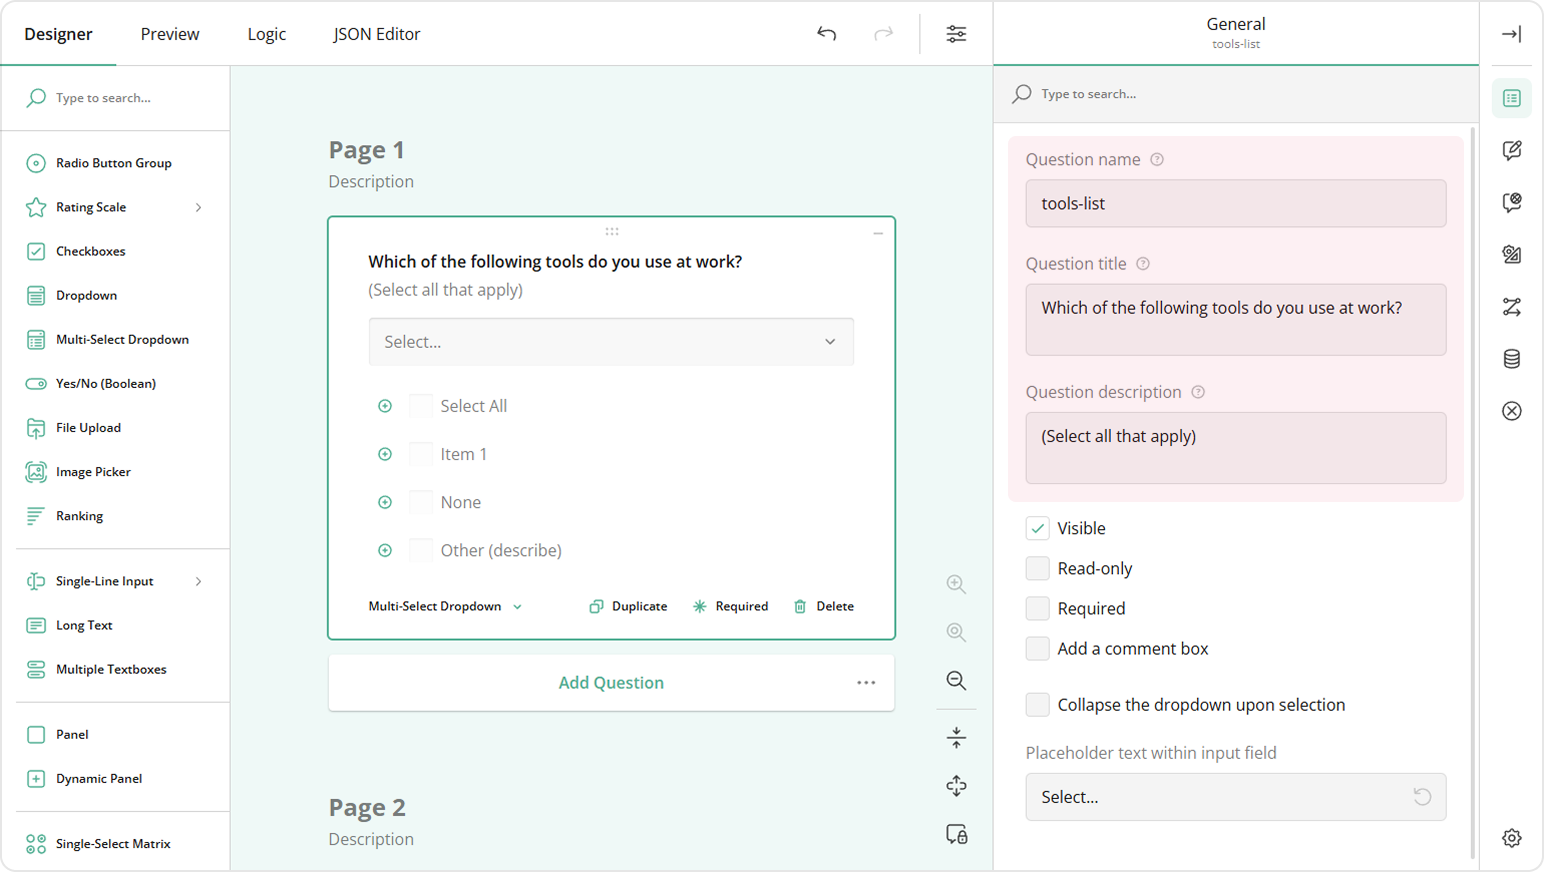The height and width of the screenshot is (872, 1544).
Task: Click the zoom out magnifier icon
Action: (x=955, y=680)
